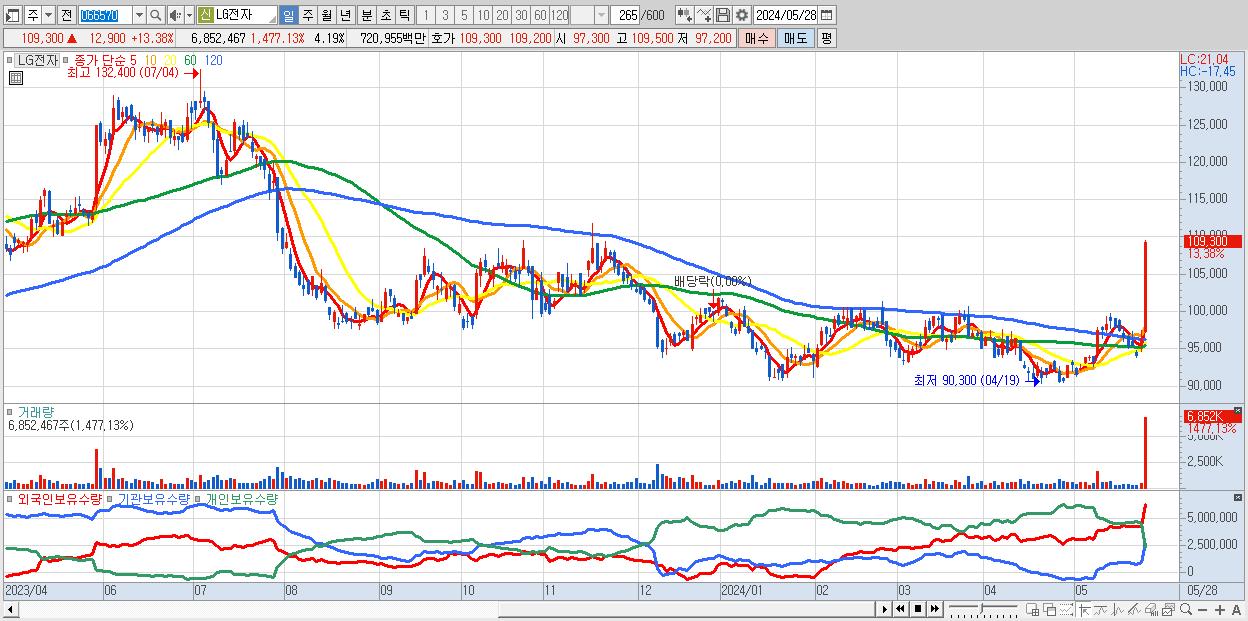
Task: Click the overlapping windows icon
Action: click(1050, 610)
